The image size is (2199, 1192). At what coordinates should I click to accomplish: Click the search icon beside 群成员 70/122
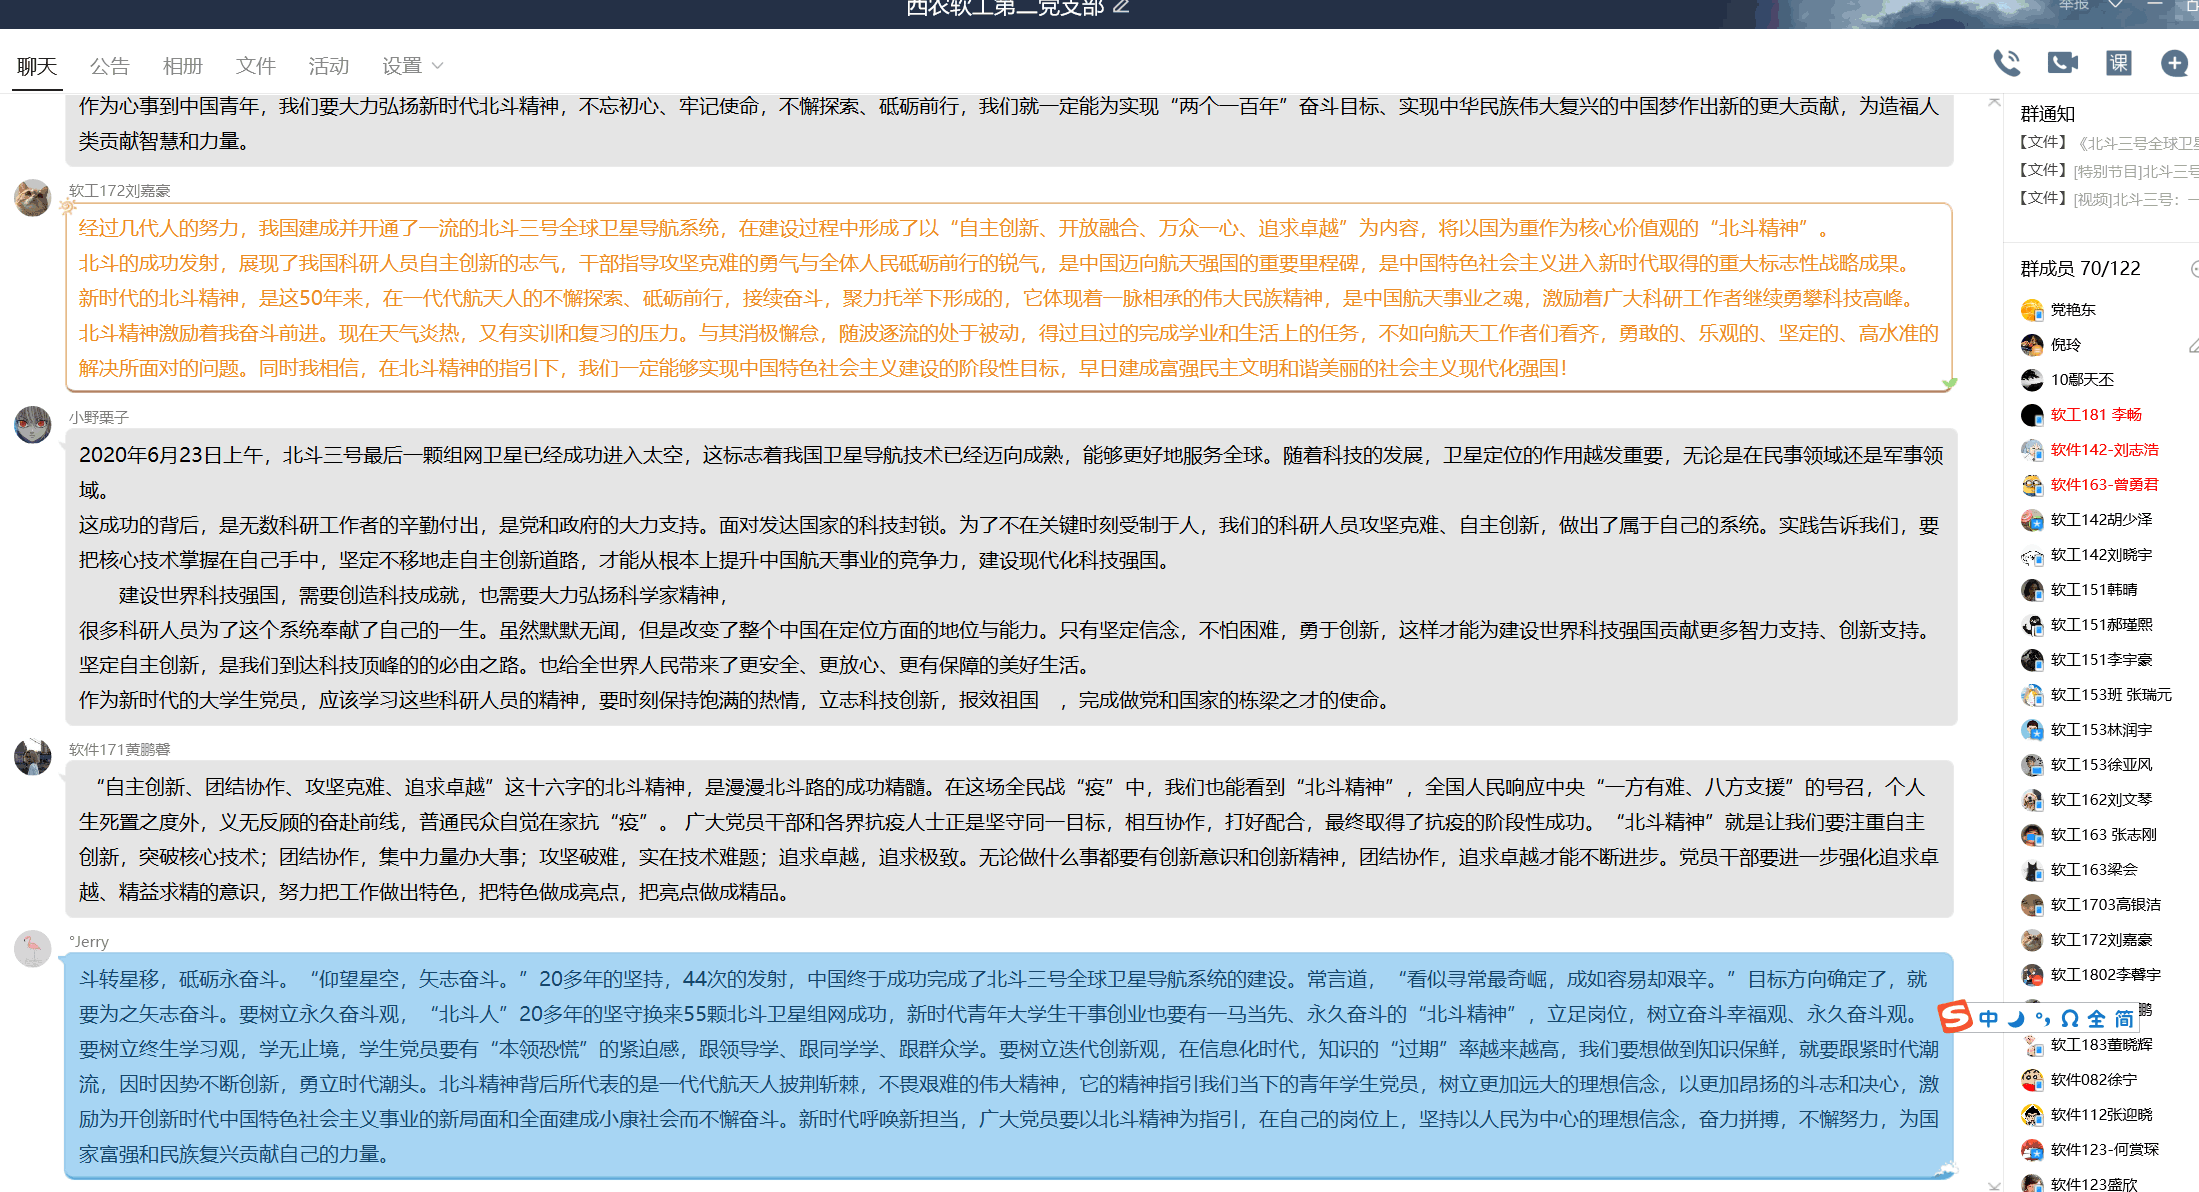(x=2193, y=268)
